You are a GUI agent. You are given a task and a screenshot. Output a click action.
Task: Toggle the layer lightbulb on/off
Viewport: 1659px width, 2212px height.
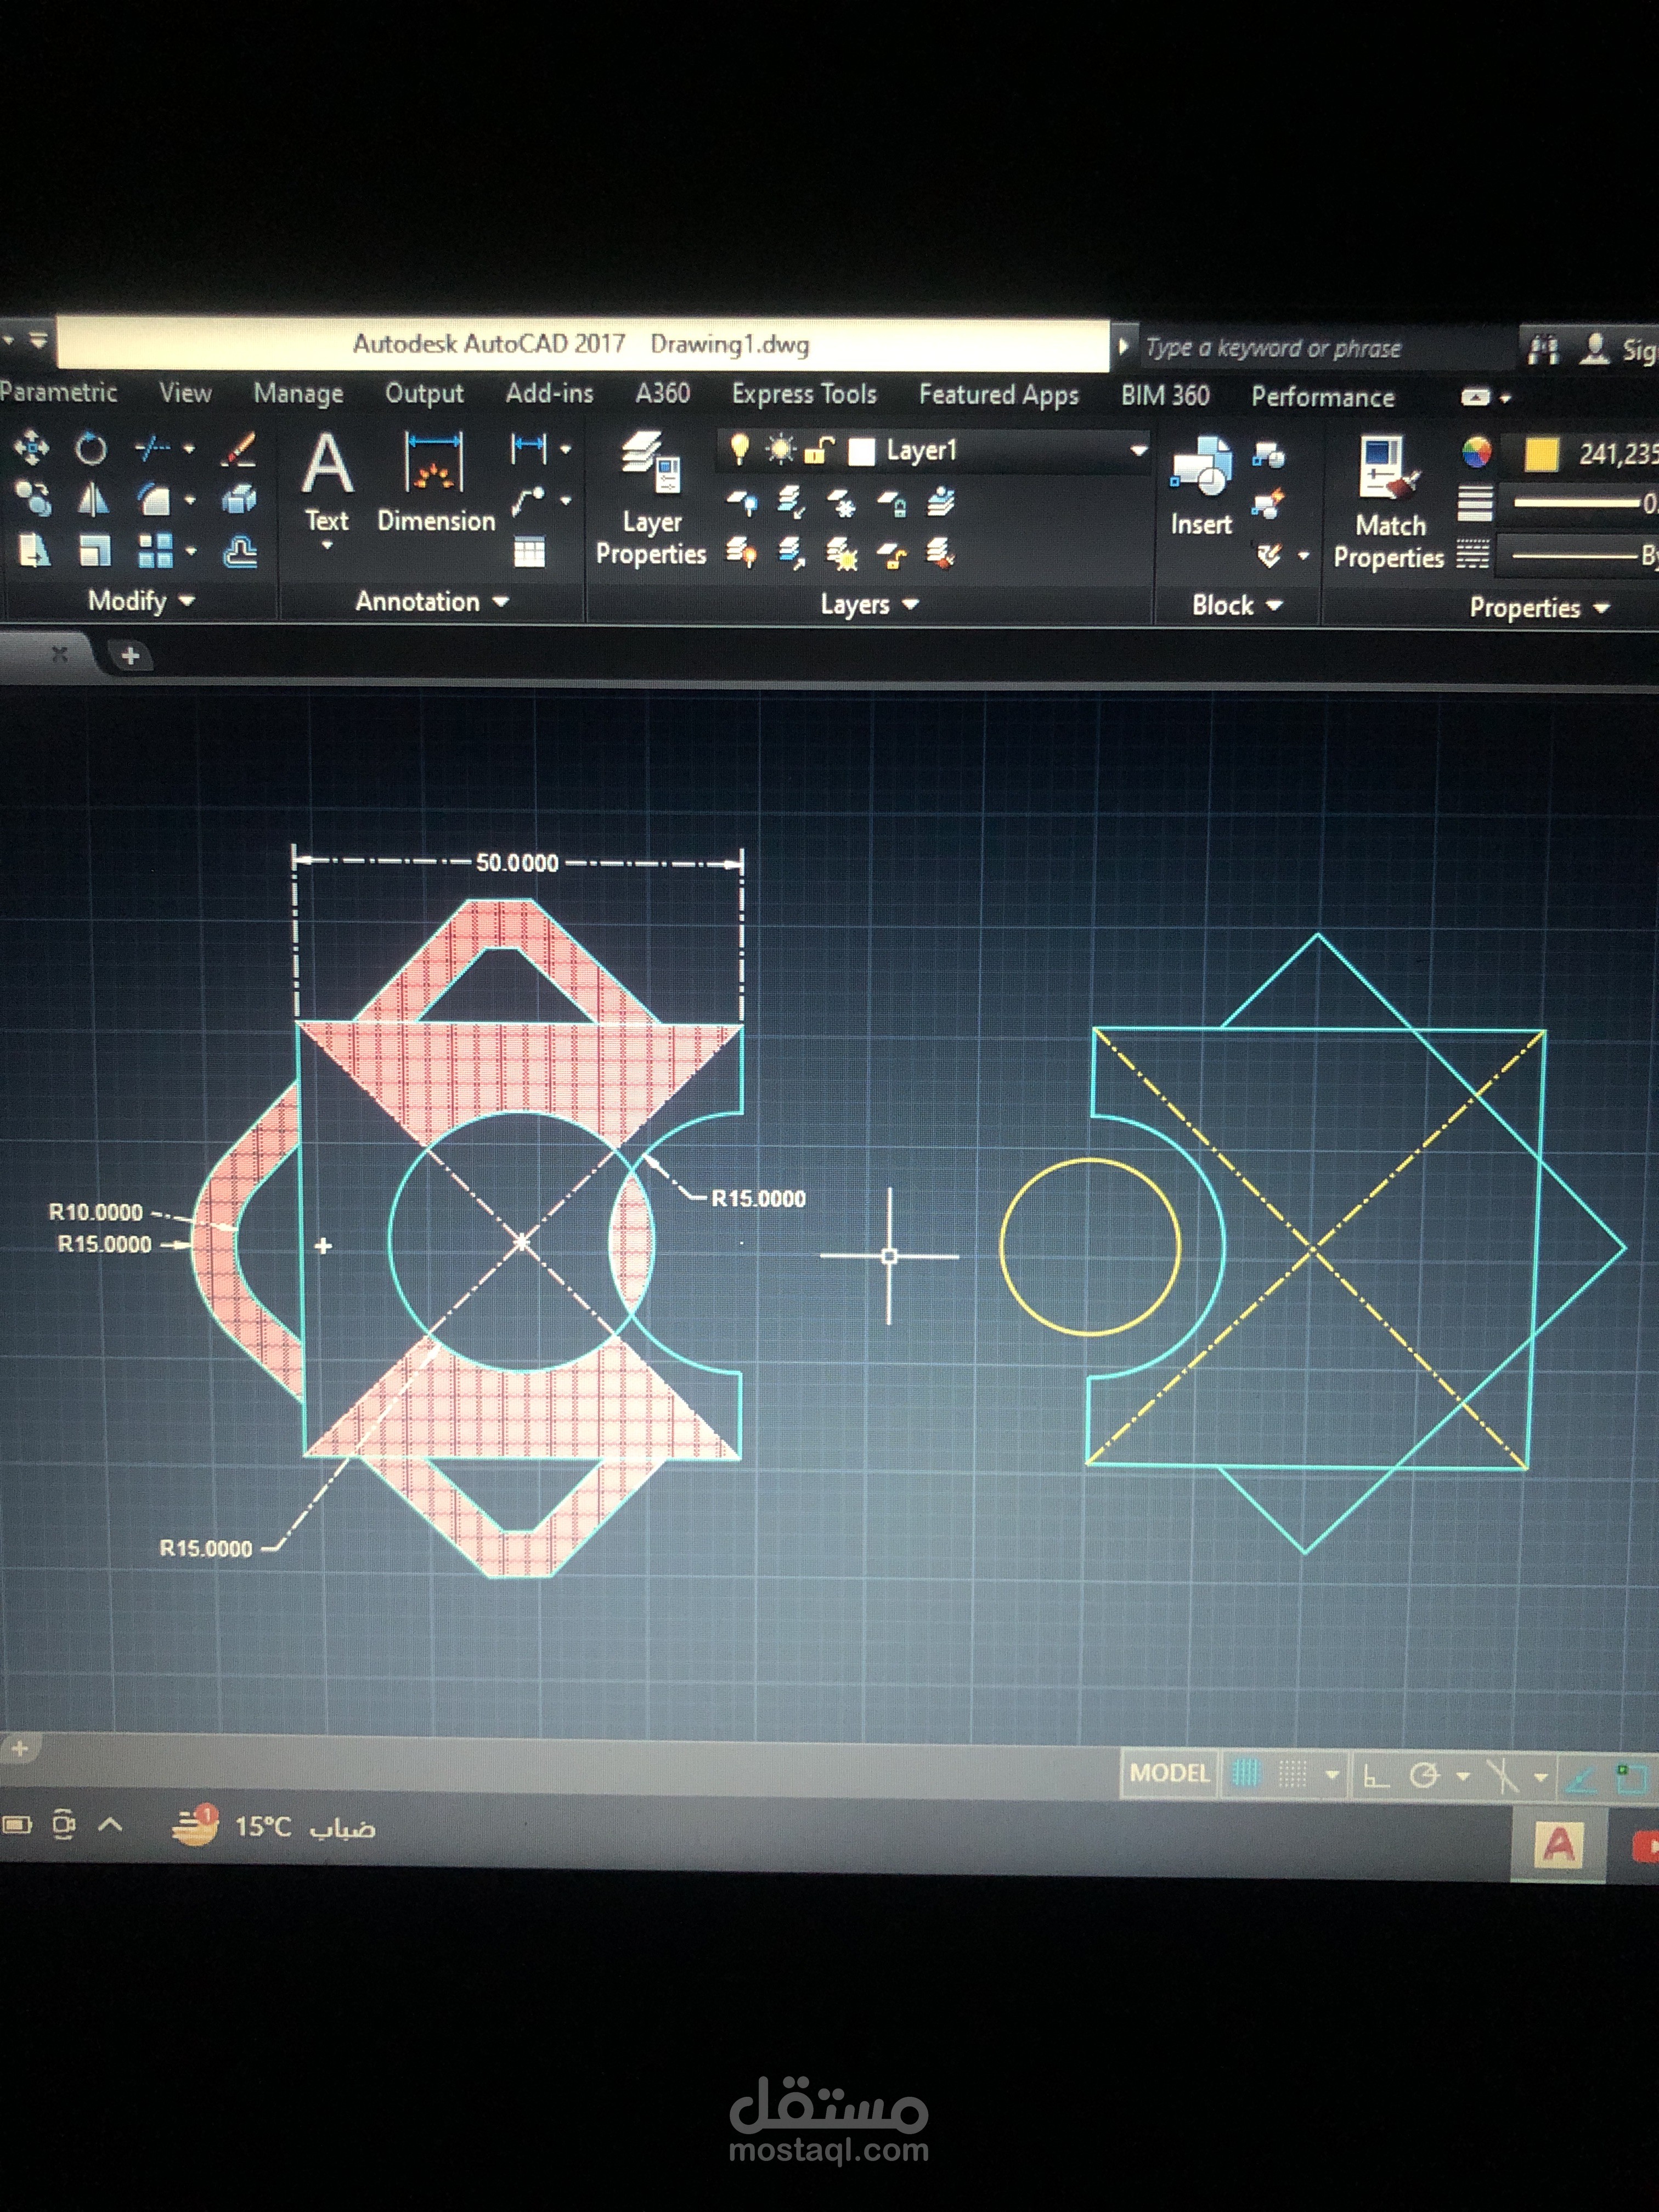[739, 449]
